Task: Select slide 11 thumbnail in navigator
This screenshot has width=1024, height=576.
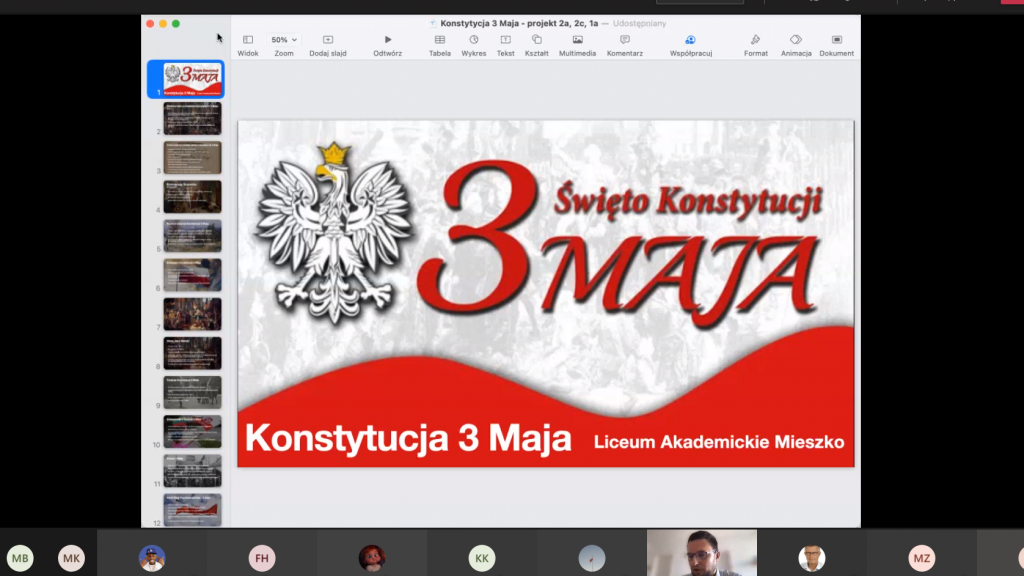Action: pyautogui.click(x=192, y=471)
